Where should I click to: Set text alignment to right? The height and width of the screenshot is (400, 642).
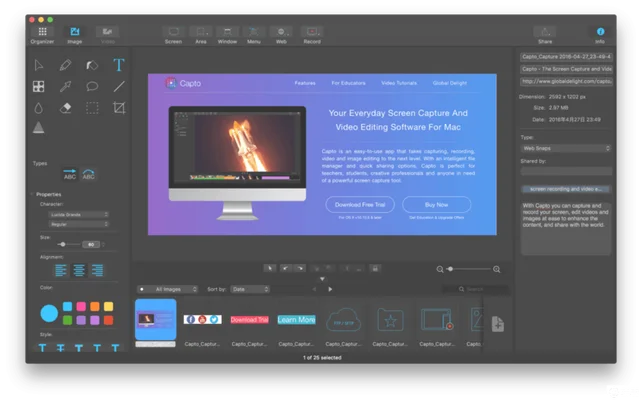point(97,270)
